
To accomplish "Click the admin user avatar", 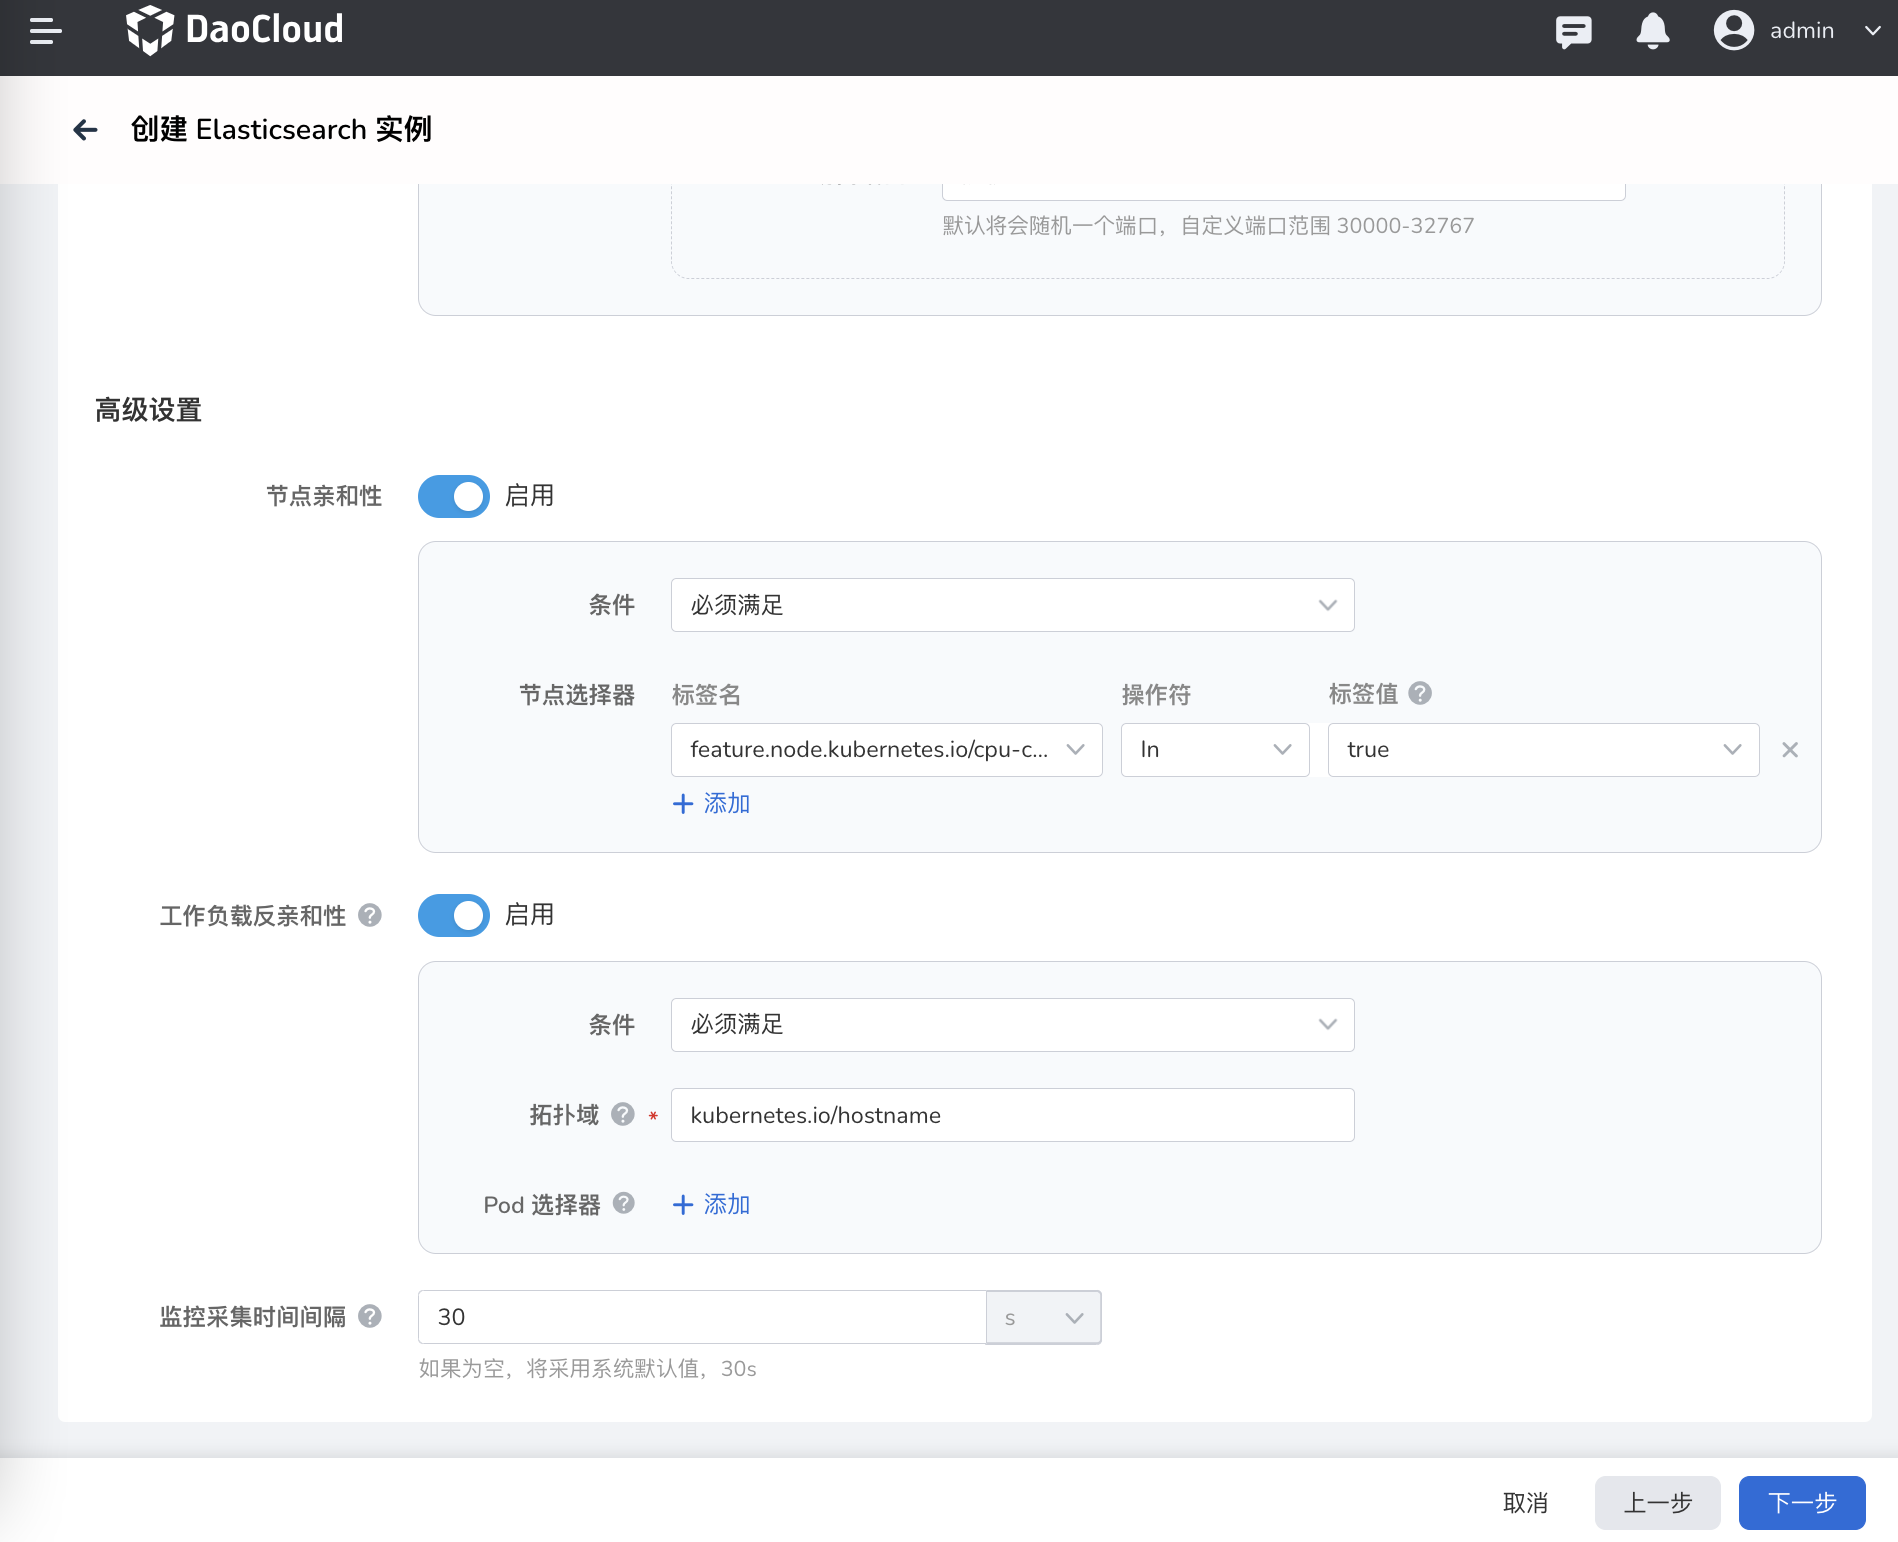I will point(1733,30).
